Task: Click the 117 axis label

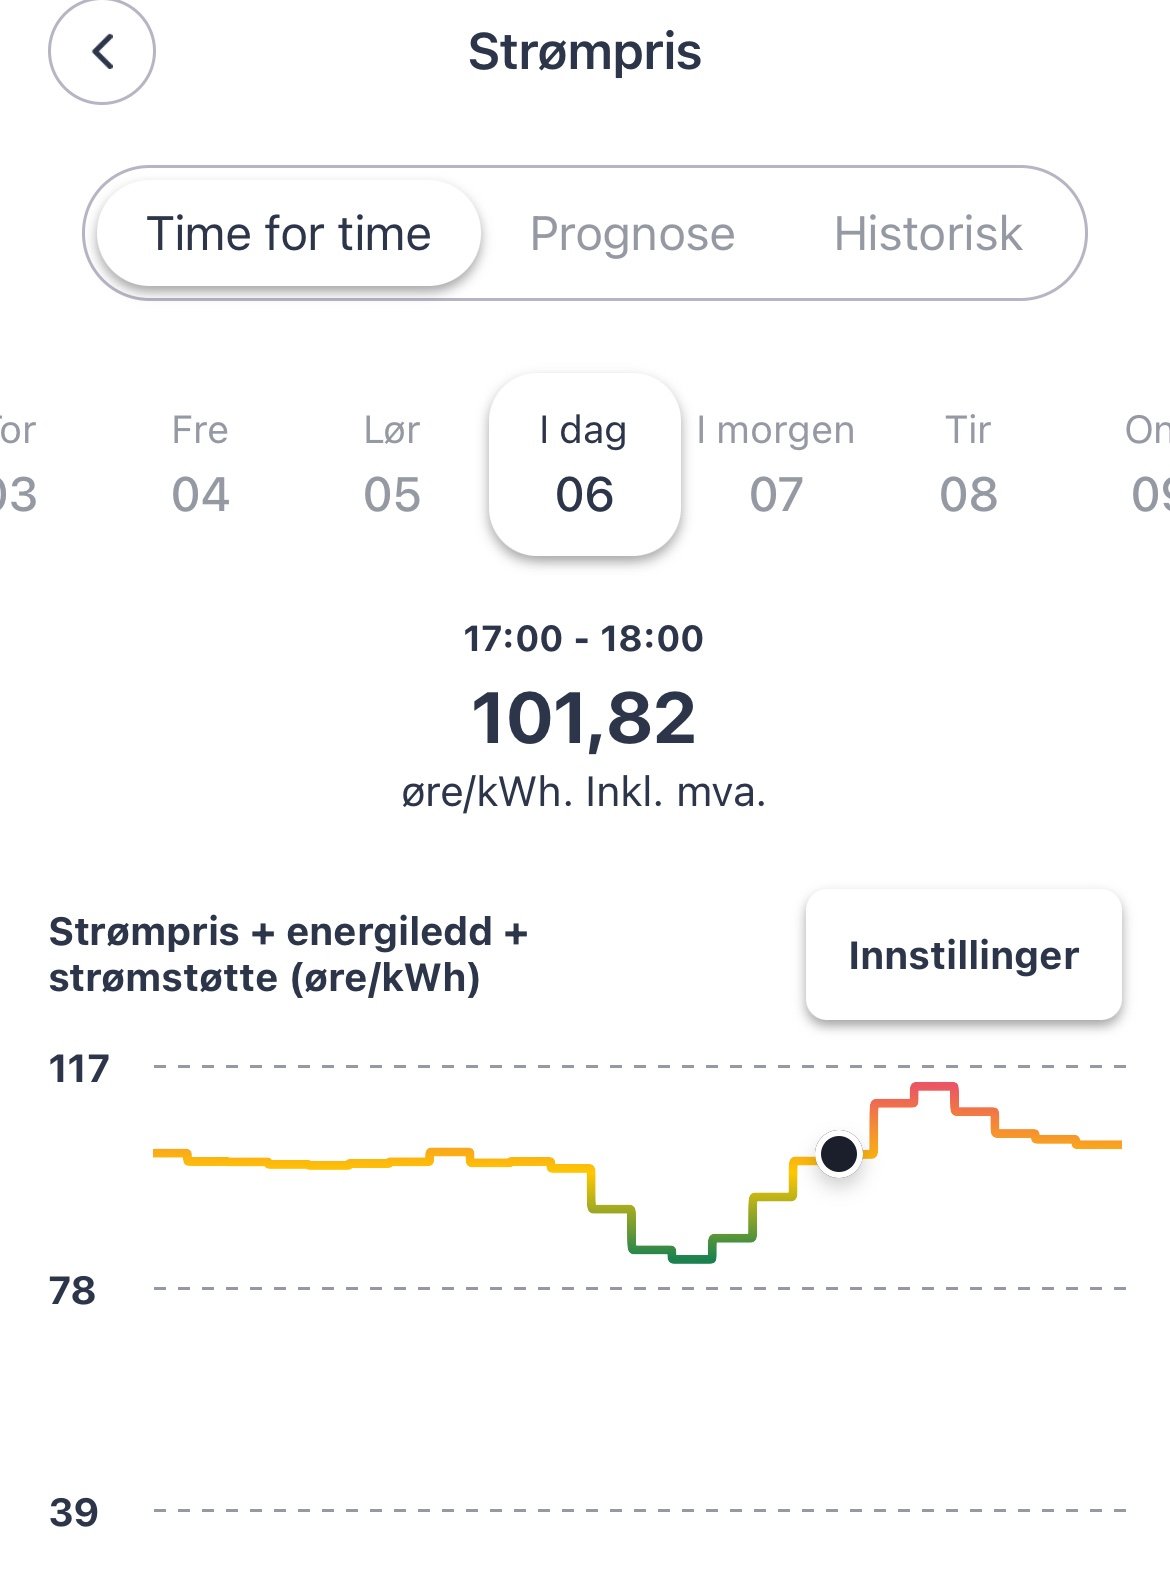Action: coord(78,1069)
